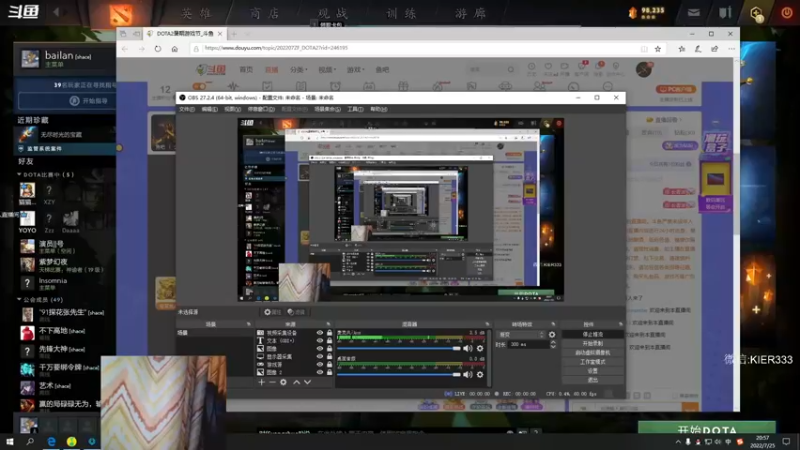Open the Windows Start menu
The width and height of the screenshot is (800, 450).
pyautogui.click(x=10, y=441)
